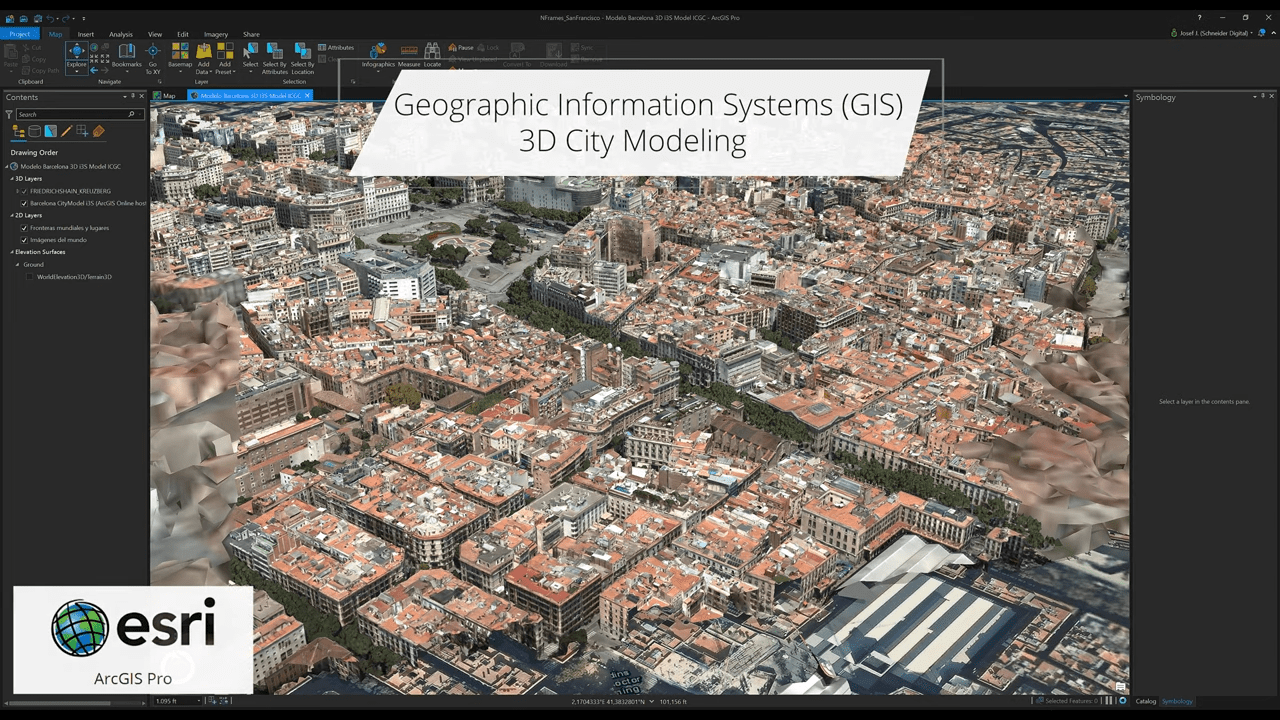
Task: Pause labeling with the Pause button
Action: (x=461, y=47)
